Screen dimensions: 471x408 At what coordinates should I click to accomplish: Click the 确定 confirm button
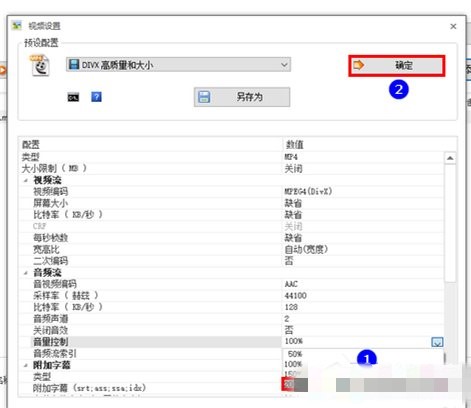tap(397, 65)
